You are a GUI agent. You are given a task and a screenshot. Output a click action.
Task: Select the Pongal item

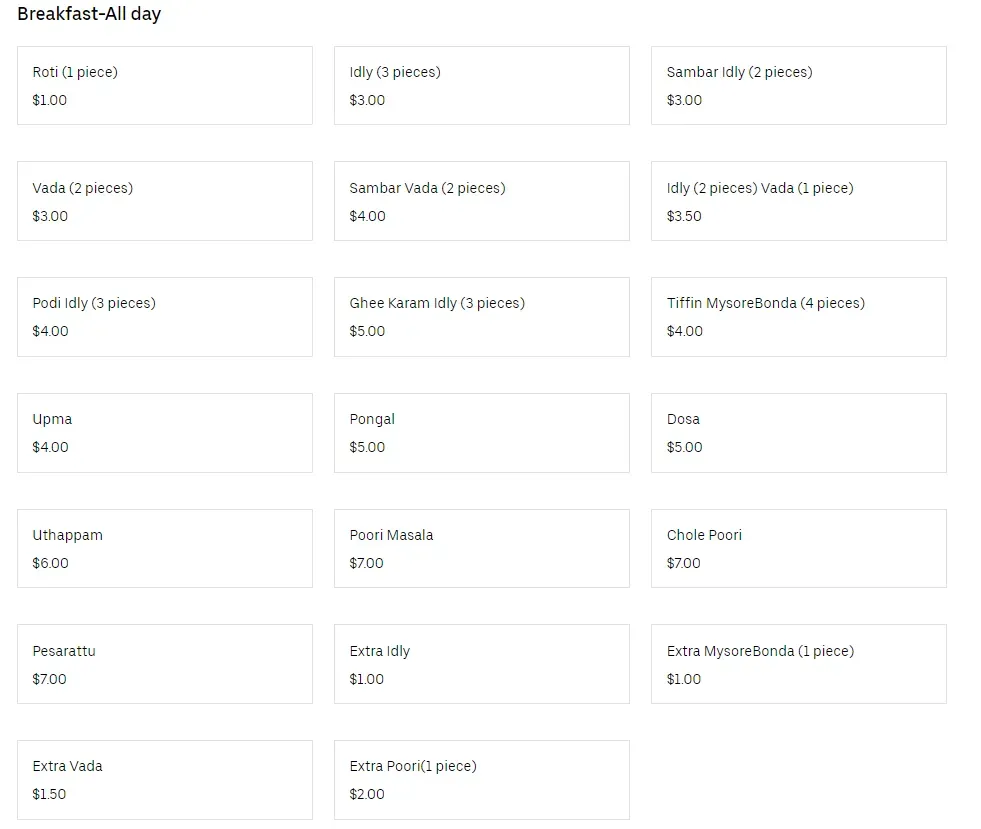click(481, 433)
